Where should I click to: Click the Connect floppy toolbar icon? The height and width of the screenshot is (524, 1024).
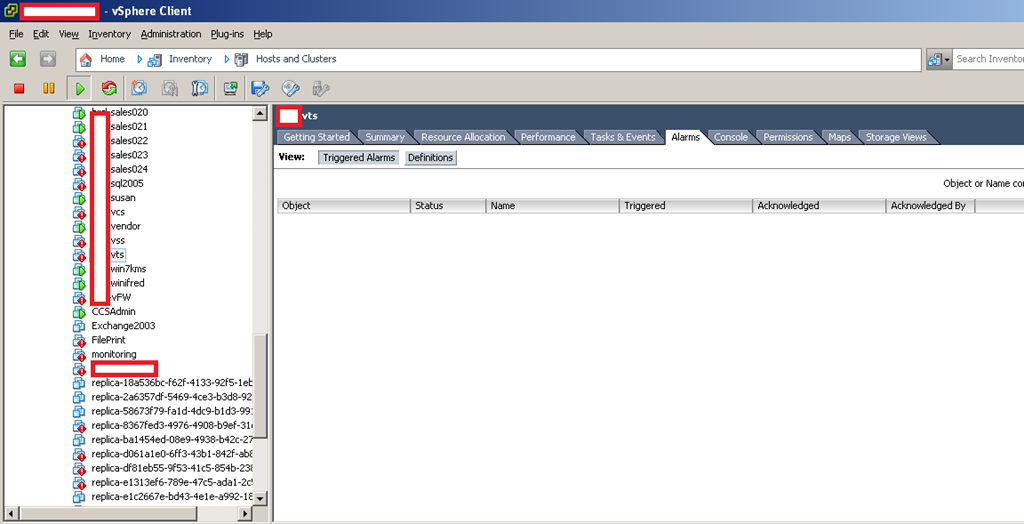pos(261,88)
